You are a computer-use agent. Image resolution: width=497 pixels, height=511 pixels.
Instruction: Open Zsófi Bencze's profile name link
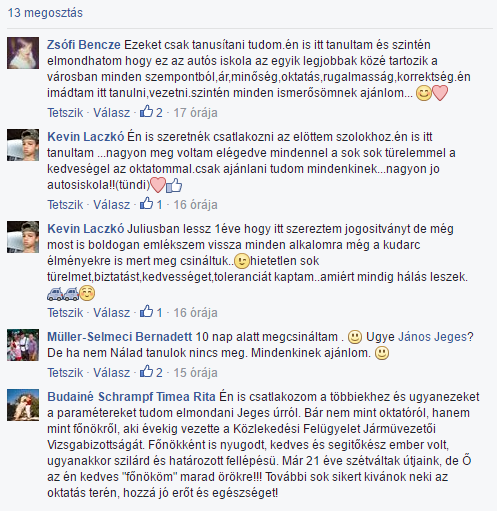click(x=84, y=45)
